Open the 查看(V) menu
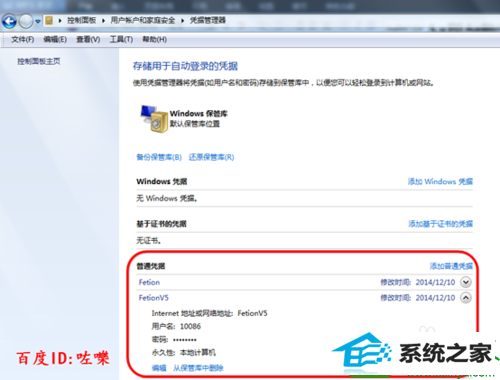This screenshot has height=380, width=500. (x=88, y=40)
